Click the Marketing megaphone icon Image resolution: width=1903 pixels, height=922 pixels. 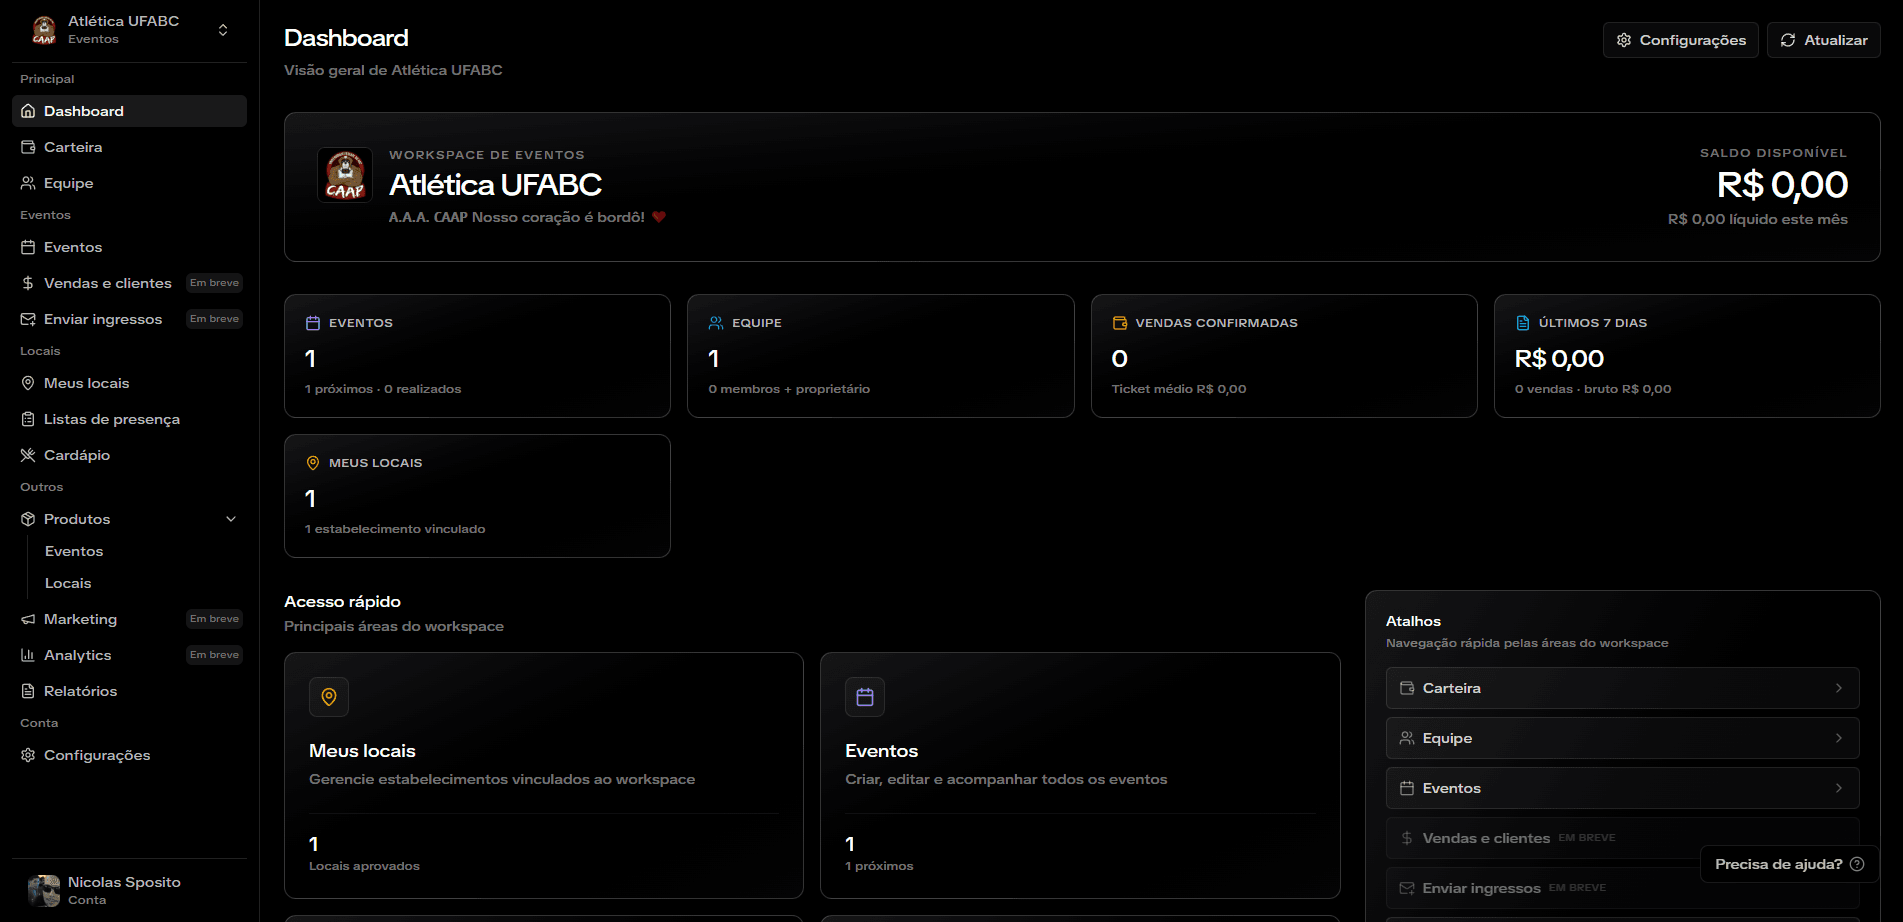tap(28, 619)
